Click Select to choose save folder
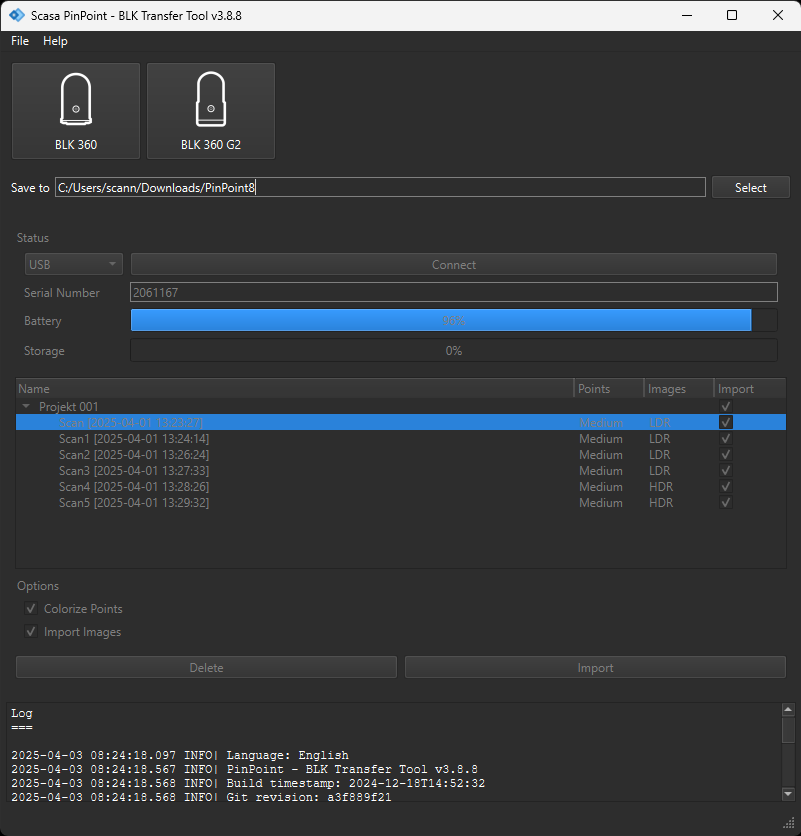This screenshot has height=836, width=801. pos(750,187)
